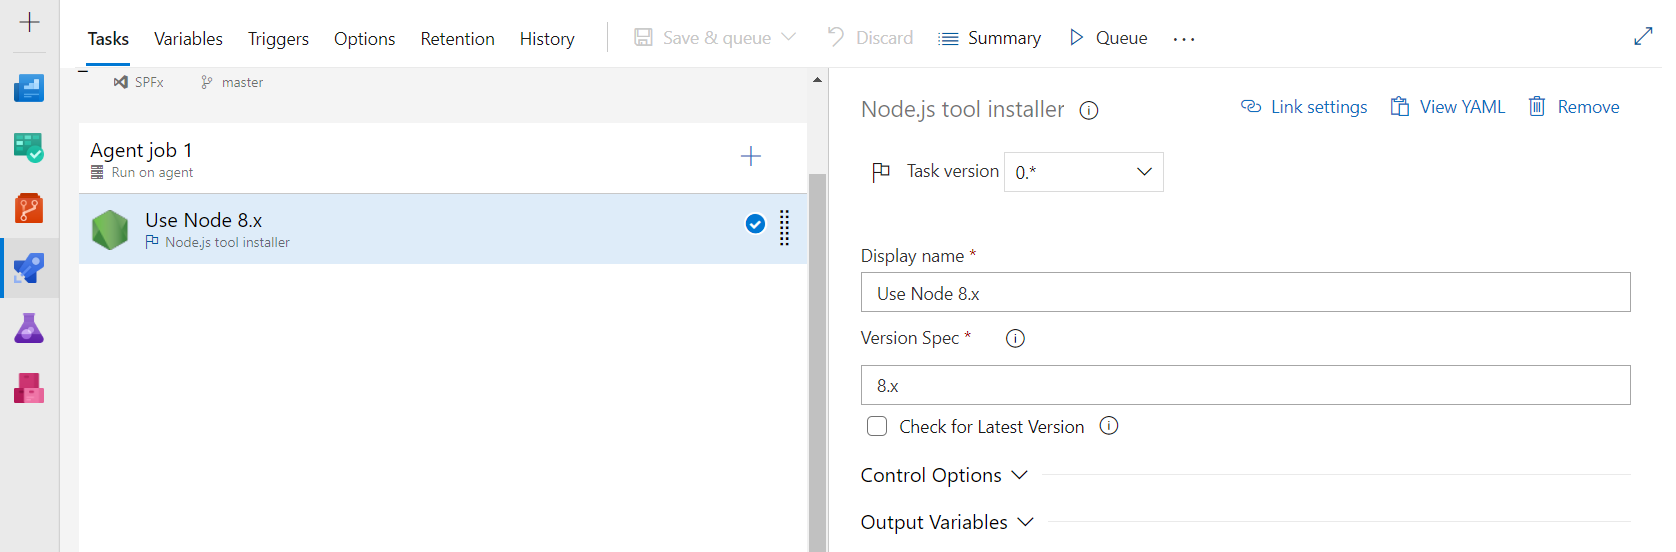Open the Triggers tab
The width and height of the screenshot is (1676, 552).
coord(278,39)
